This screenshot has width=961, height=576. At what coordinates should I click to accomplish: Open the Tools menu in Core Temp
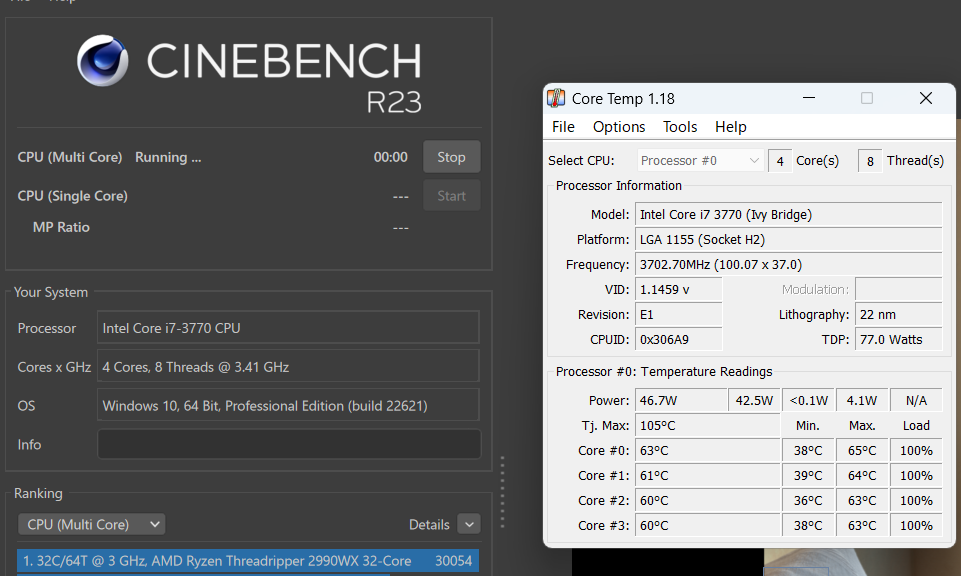pyautogui.click(x=680, y=127)
